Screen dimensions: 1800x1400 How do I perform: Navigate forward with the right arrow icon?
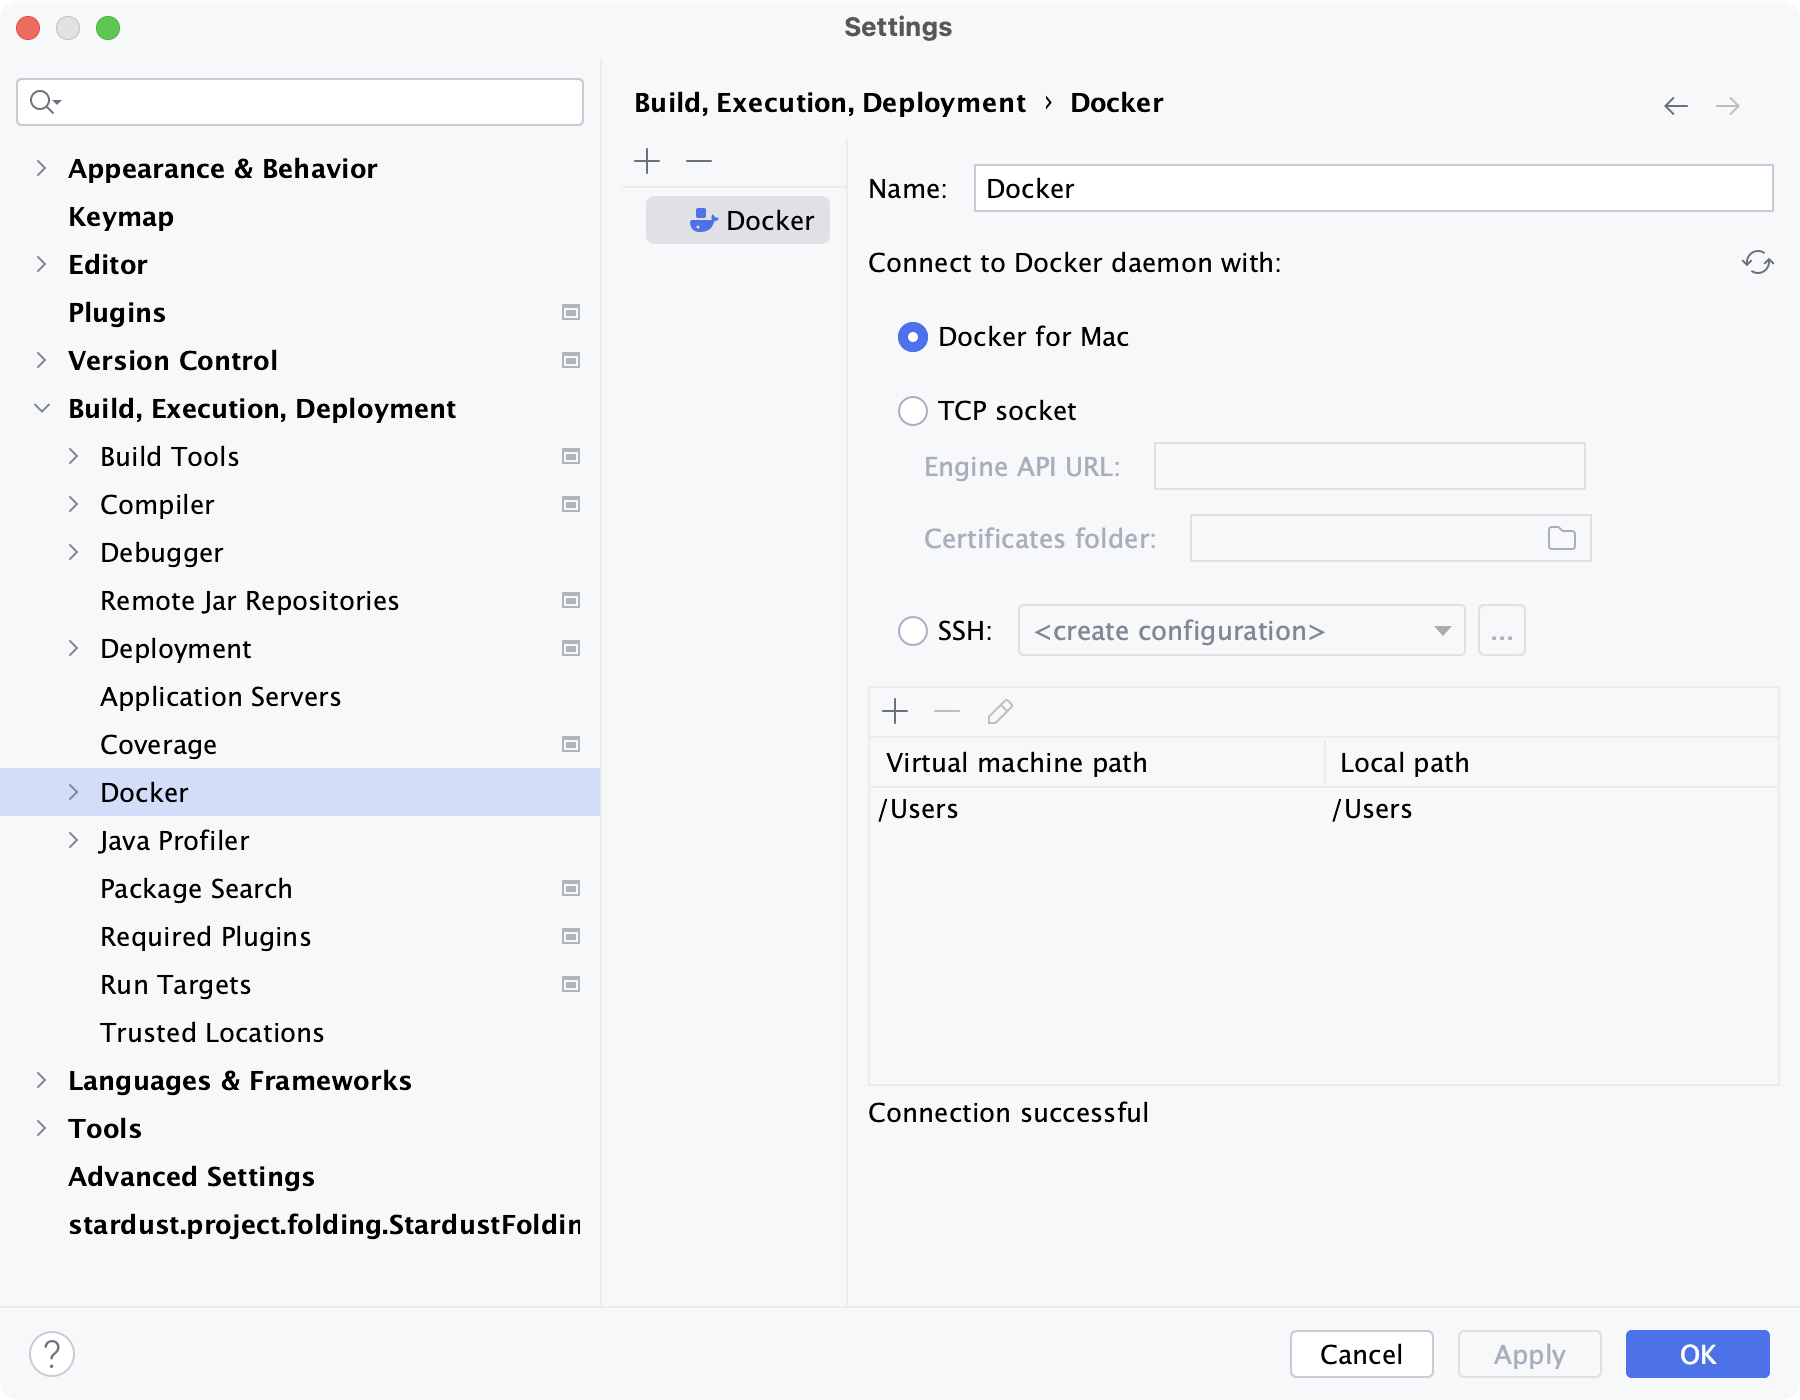coord(1728,106)
